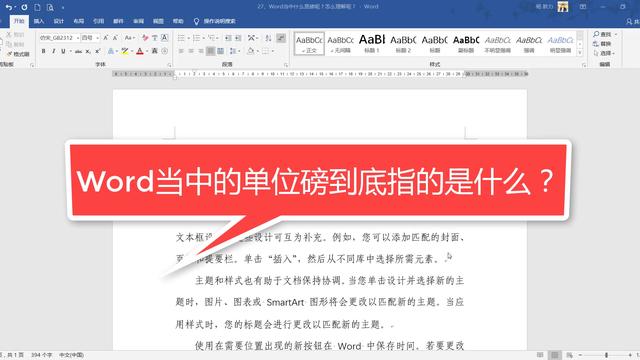Start a bulleted list

point(181,38)
